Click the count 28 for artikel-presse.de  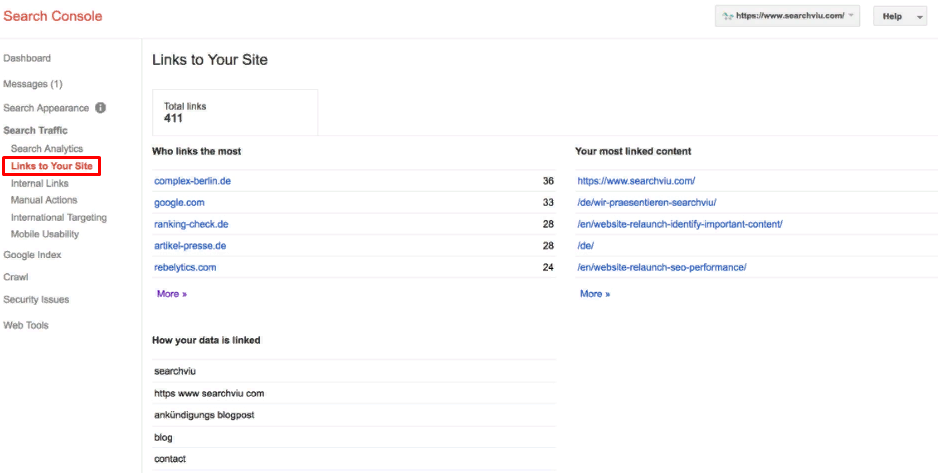(548, 246)
